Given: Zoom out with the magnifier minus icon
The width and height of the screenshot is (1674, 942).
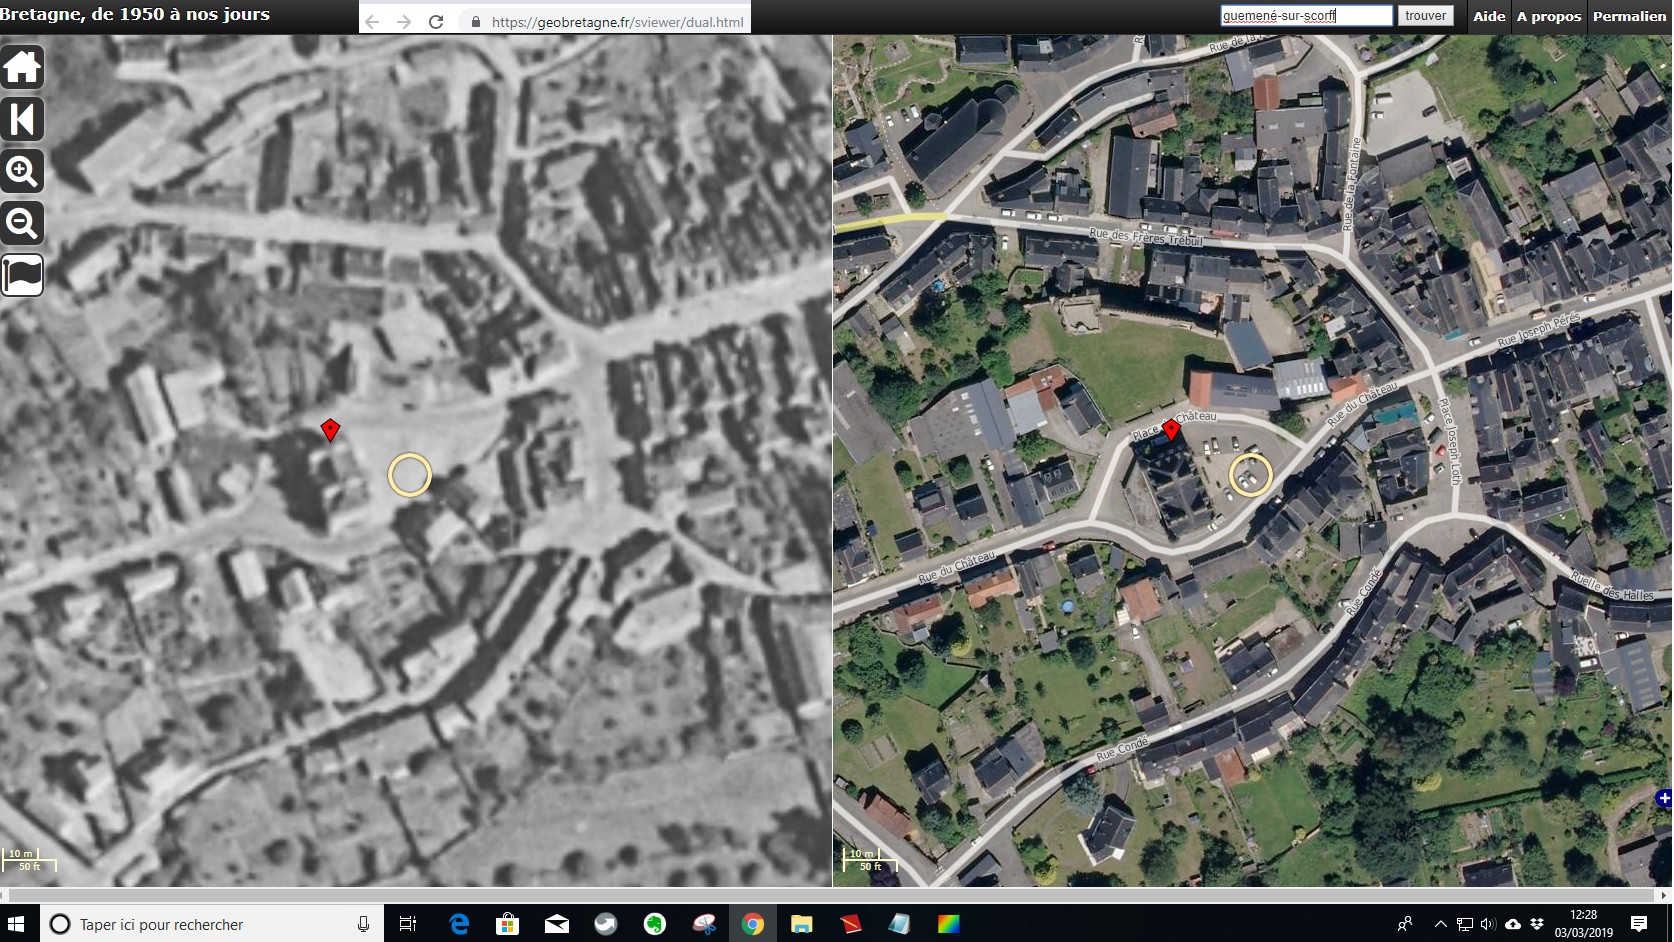Looking at the screenshot, I should tap(22, 223).
